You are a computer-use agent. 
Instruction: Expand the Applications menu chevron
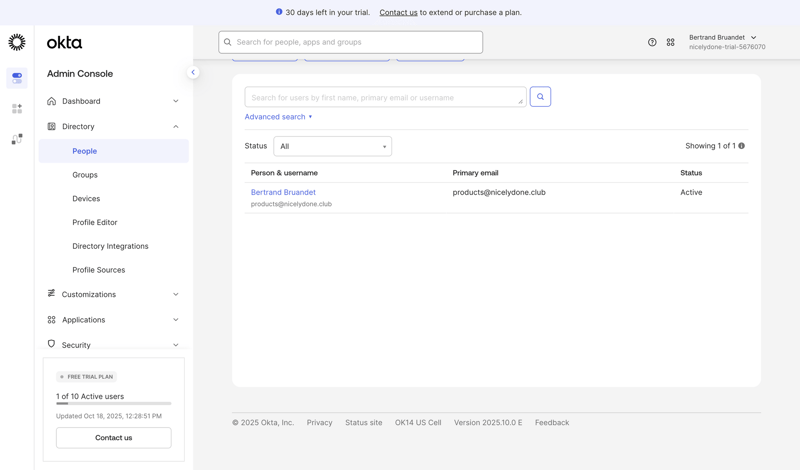(176, 320)
